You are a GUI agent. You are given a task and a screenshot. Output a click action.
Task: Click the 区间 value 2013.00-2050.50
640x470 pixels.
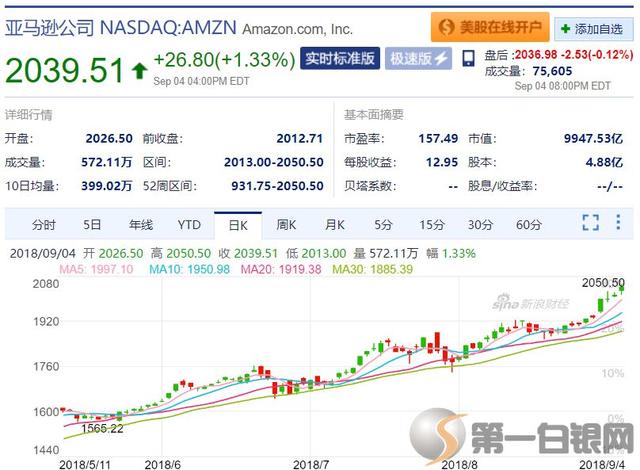click(x=273, y=162)
